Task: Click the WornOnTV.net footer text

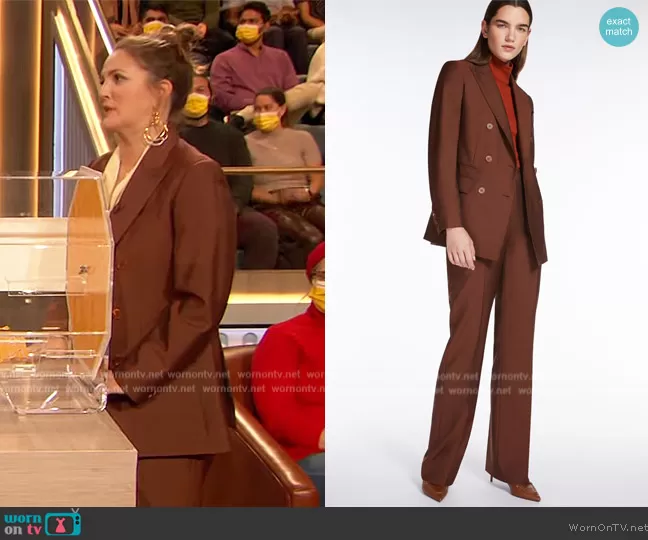Action: tap(608, 527)
